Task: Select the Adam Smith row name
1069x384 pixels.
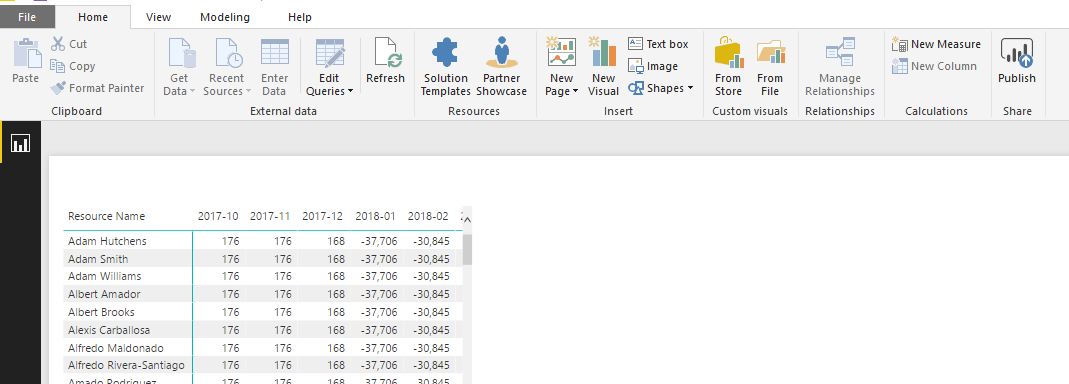Action: click(x=98, y=259)
